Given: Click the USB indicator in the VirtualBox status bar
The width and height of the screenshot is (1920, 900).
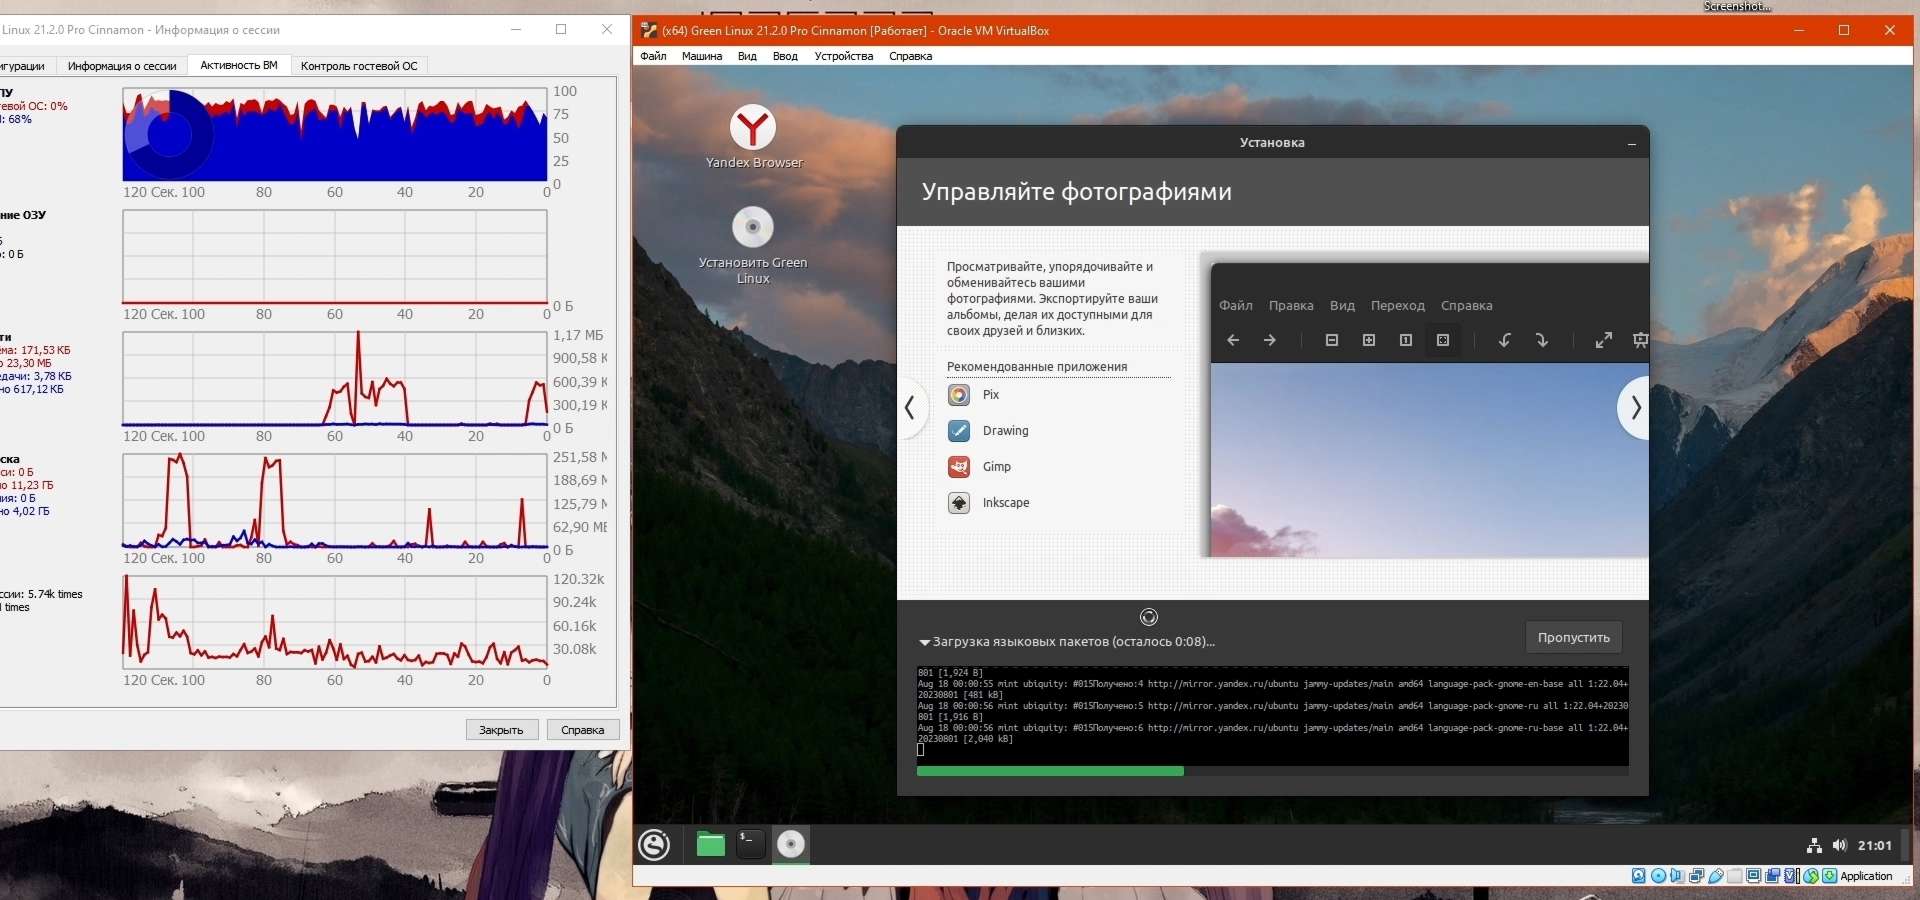Looking at the screenshot, I should (x=1716, y=876).
